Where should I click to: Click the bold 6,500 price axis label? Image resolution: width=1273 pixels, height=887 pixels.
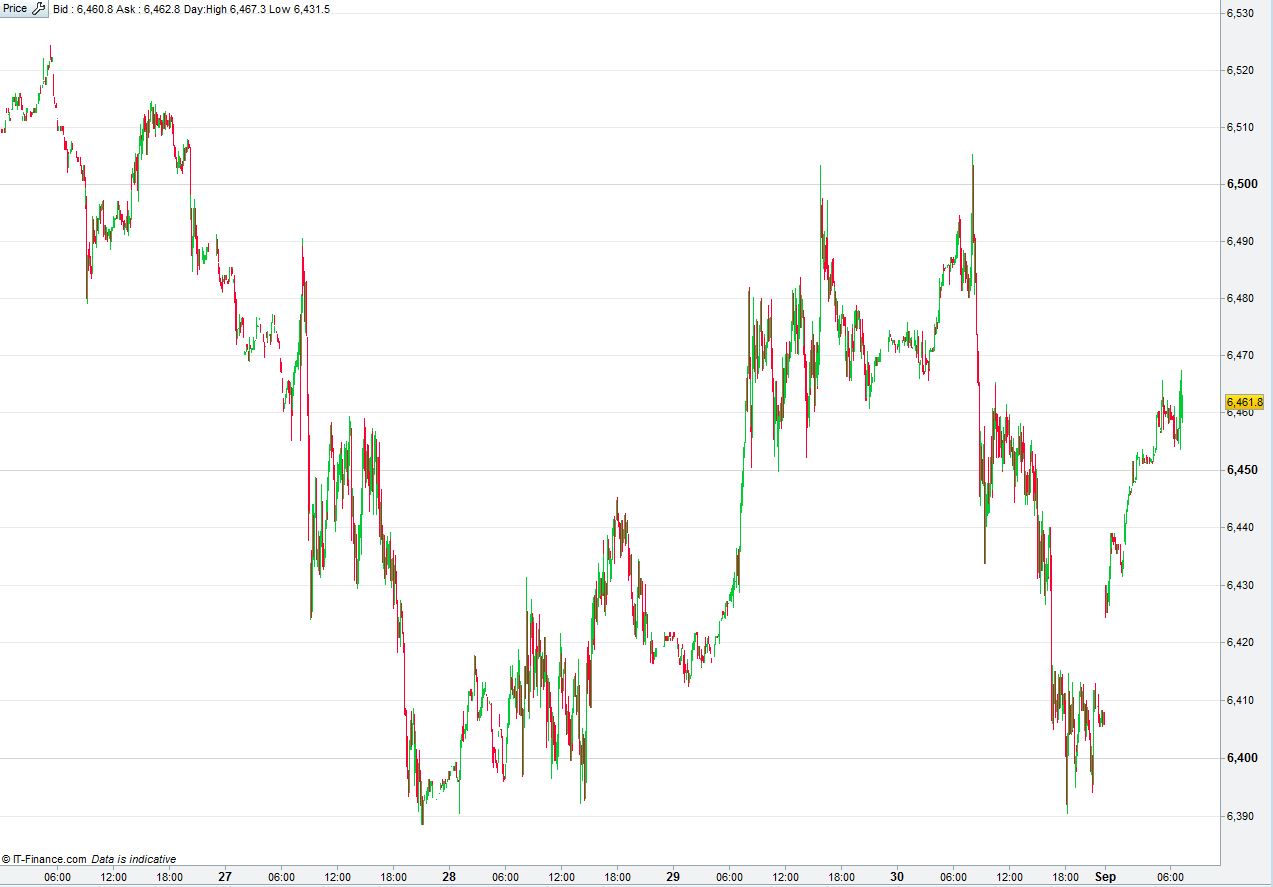(x=1240, y=184)
